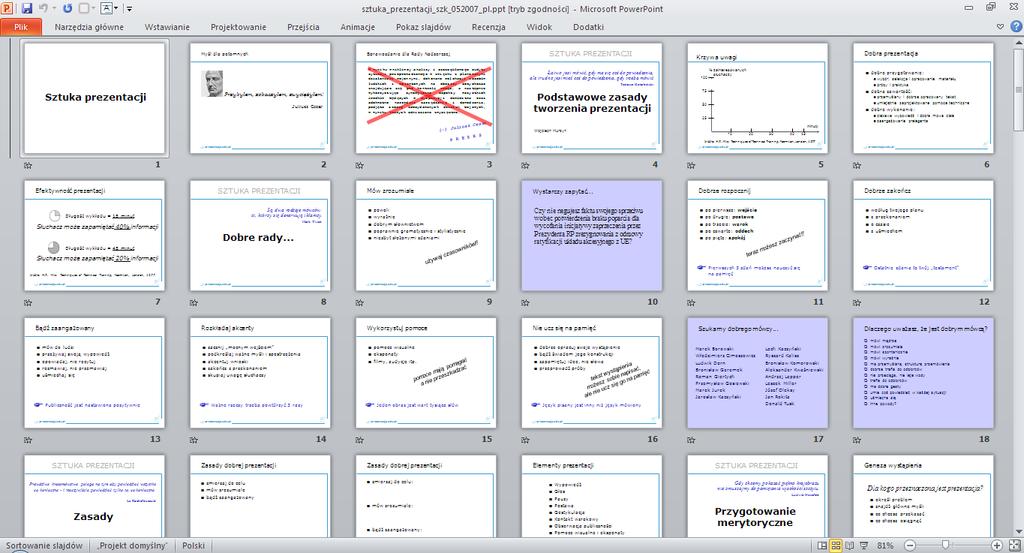Click the transition star icon under slide 9

(x=359, y=302)
